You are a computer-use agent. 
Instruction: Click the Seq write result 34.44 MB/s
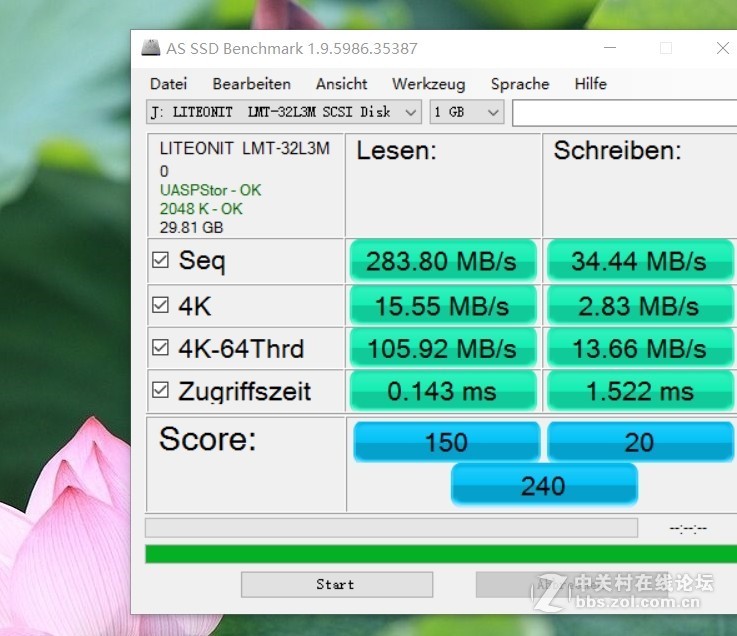640,261
